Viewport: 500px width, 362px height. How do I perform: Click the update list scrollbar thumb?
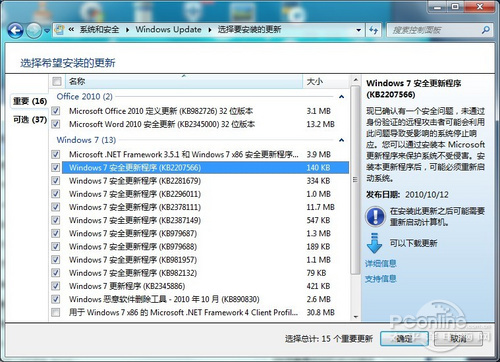click(x=355, y=180)
